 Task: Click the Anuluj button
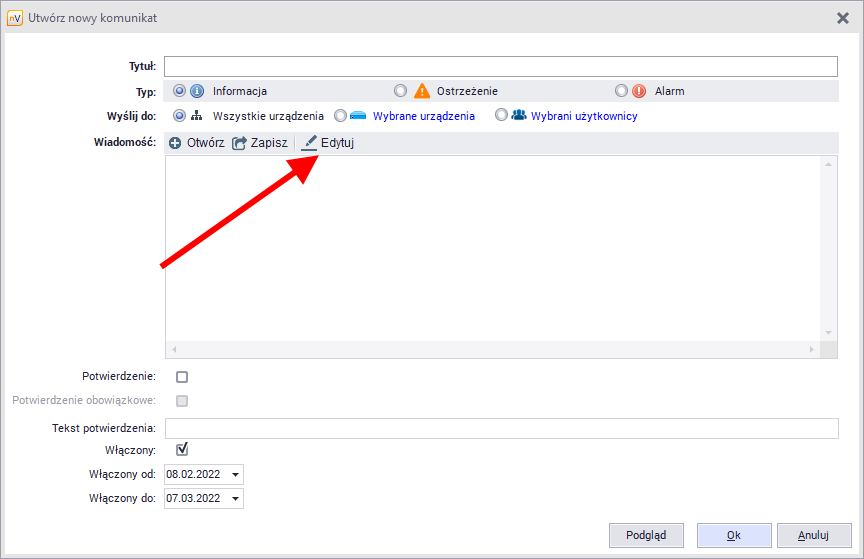tap(814, 535)
